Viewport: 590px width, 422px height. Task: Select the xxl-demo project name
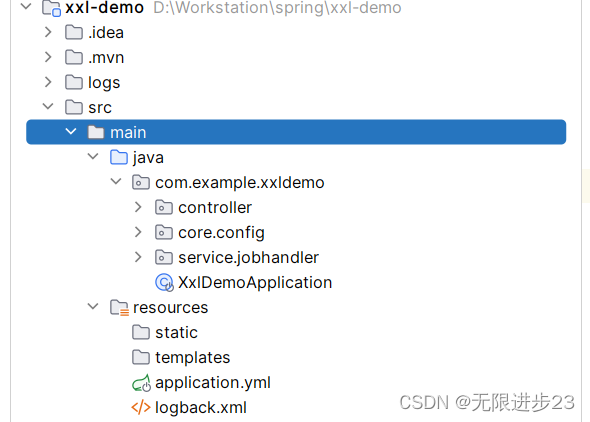pyautogui.click(x=104, y=8)
